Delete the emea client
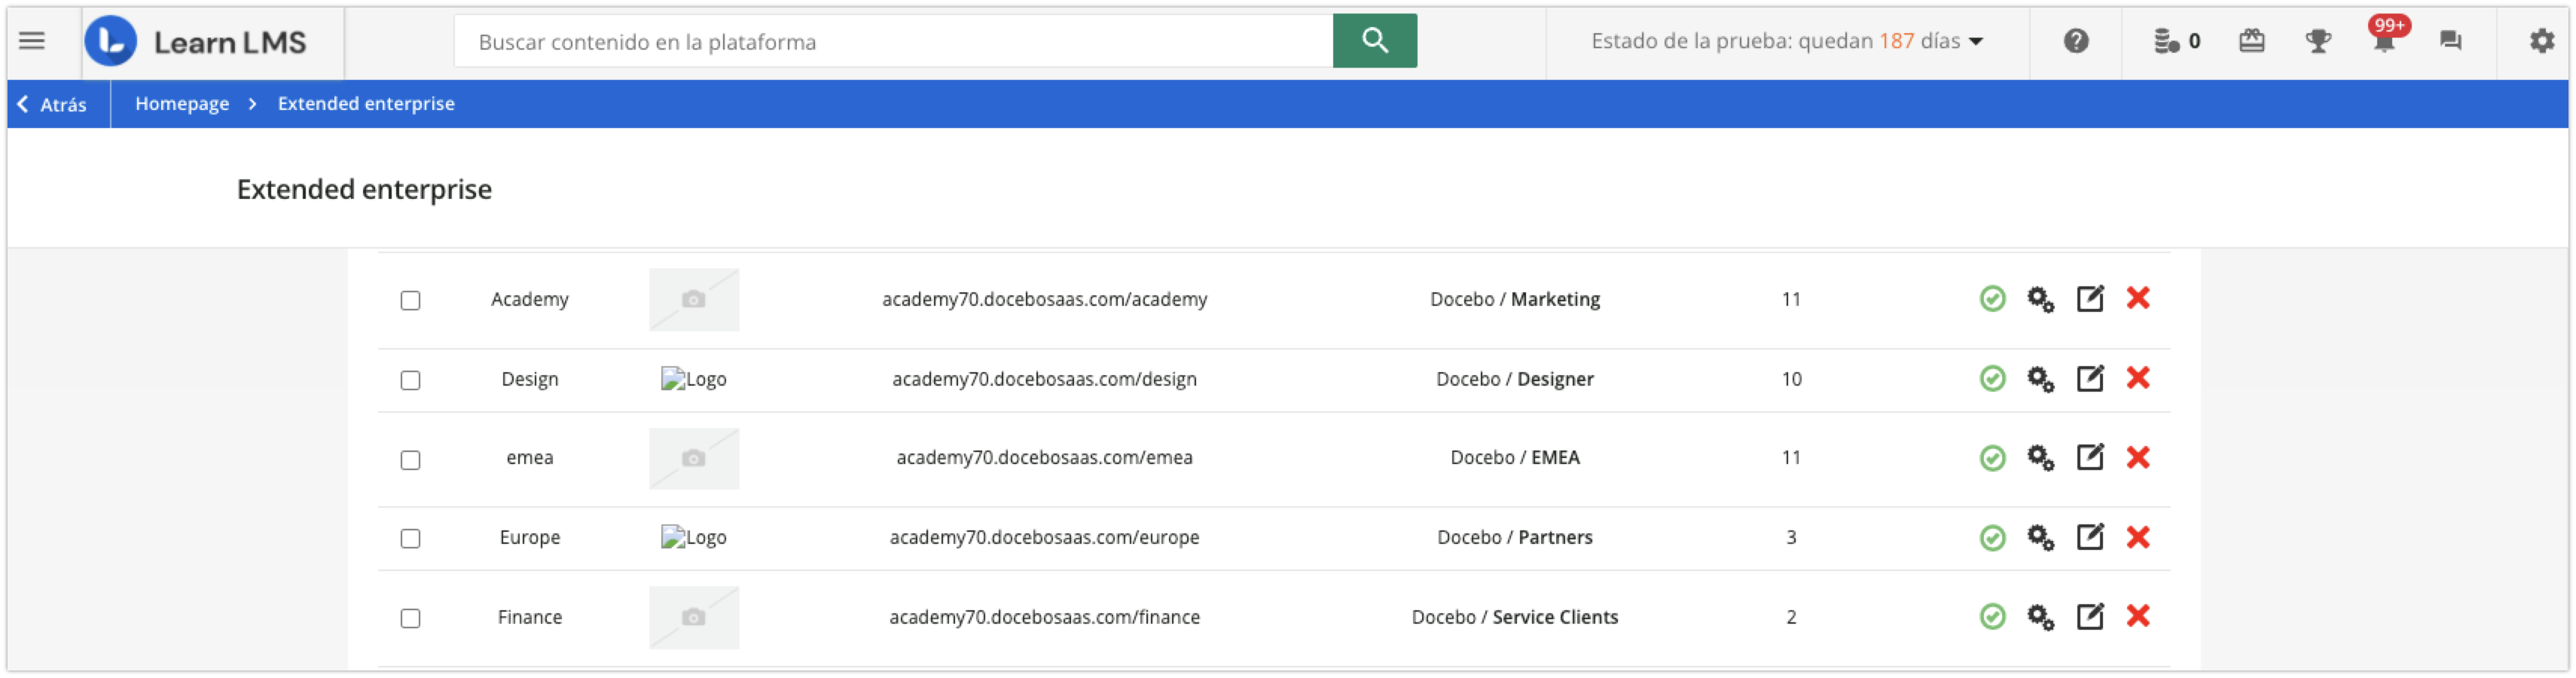This screenshot has height=678, width=2576. click(x=2138, y=457)
